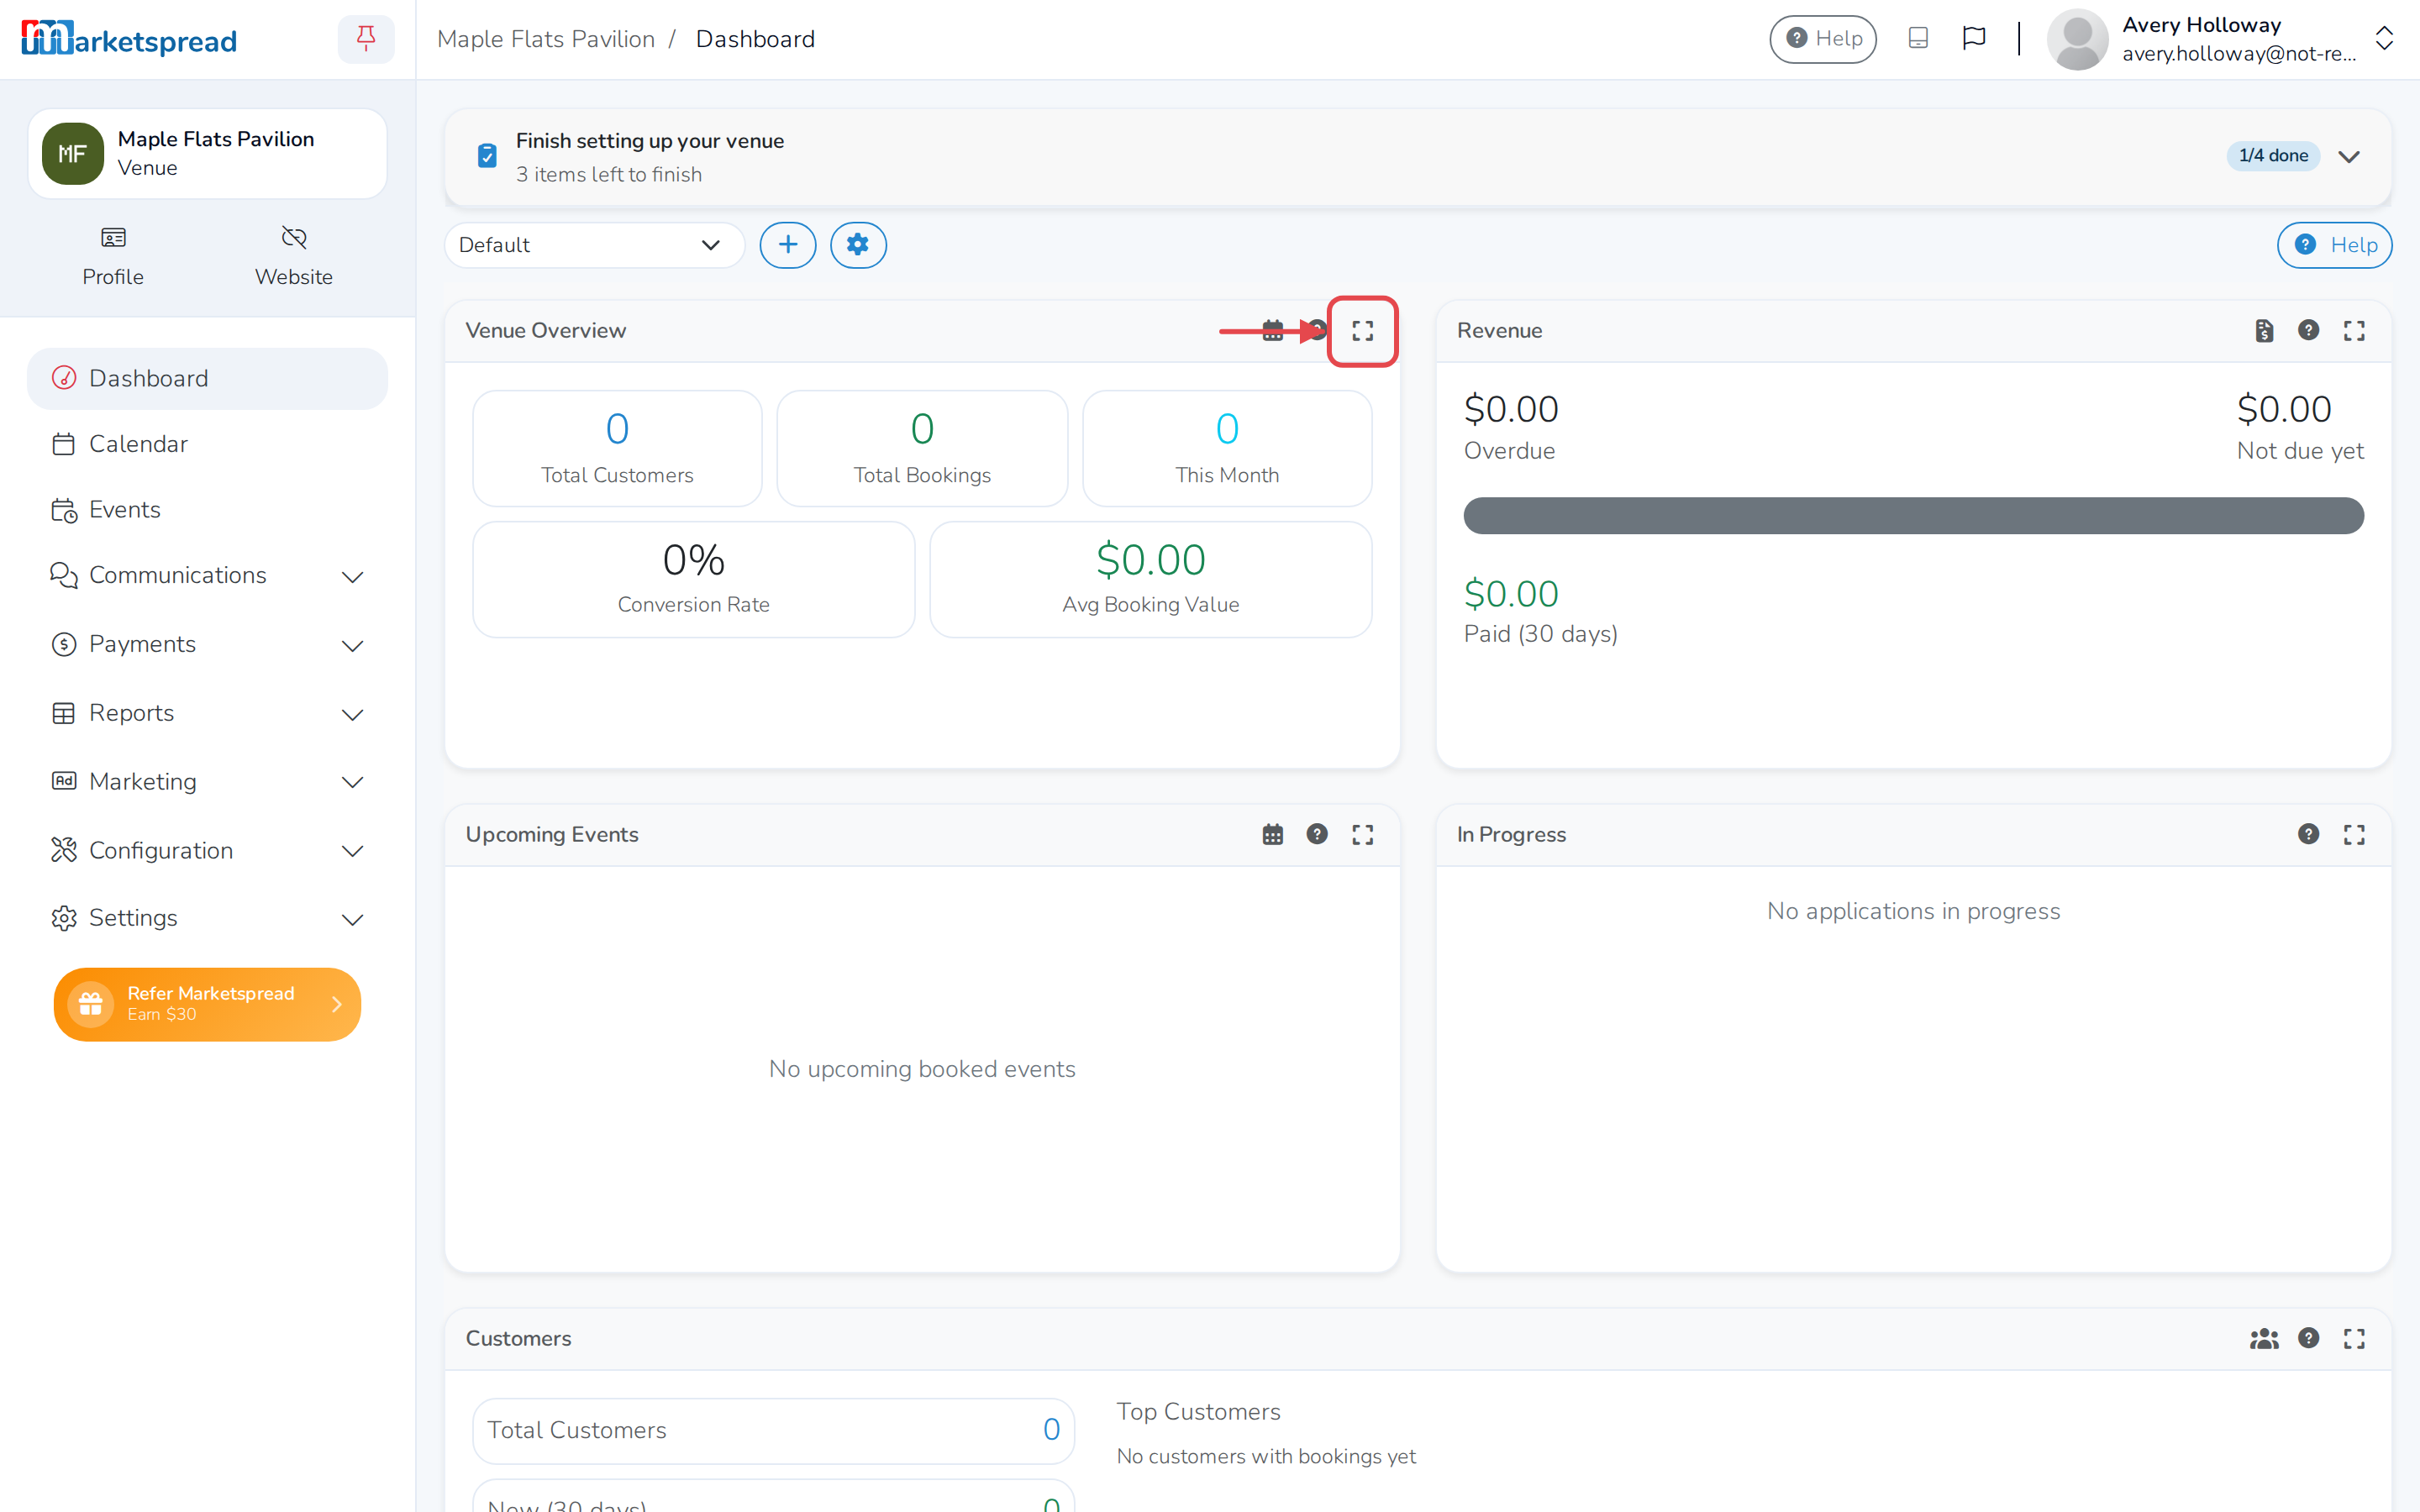Click the Total Bookings stat card
The width and height of the screenshot is (2420, 1512).
922,449
